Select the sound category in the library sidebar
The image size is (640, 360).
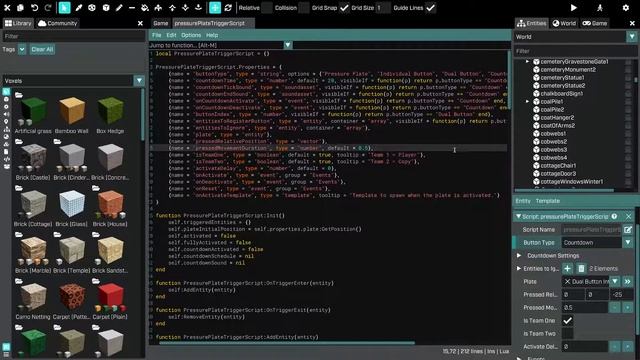[6, 114]
